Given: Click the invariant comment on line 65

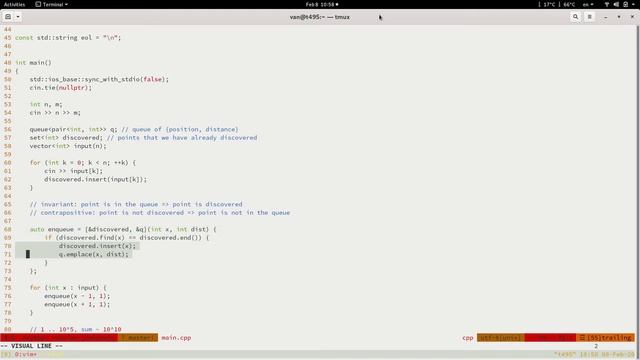Looking at the screenshot, I should (136, 204).
